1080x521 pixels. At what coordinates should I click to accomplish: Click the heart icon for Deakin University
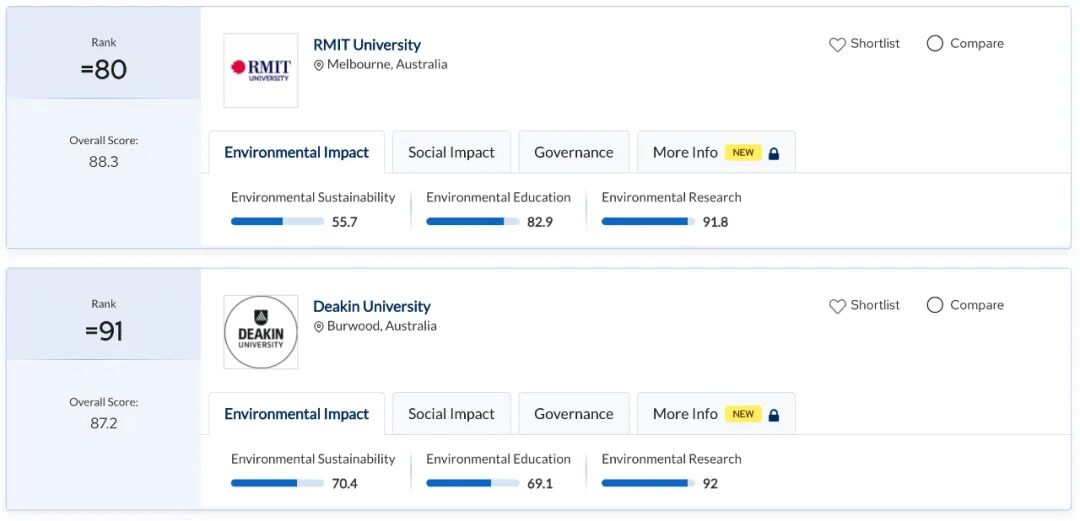837,306
